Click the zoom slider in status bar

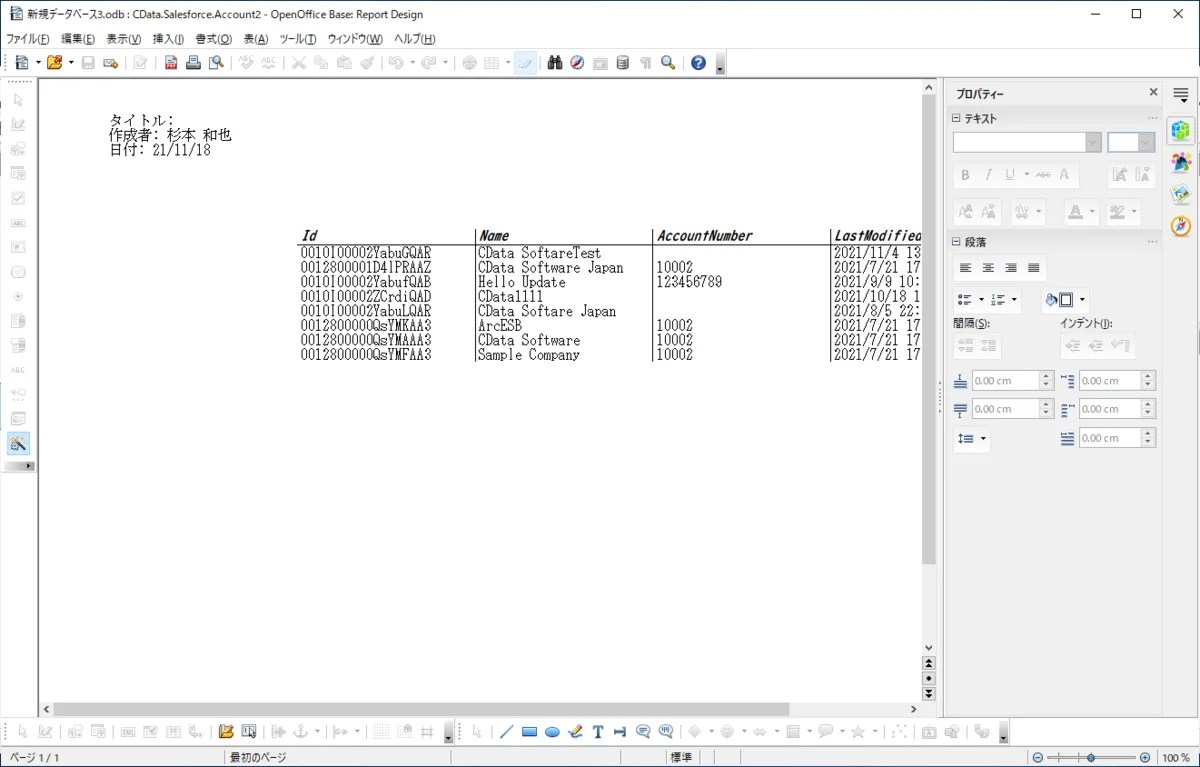[1090, 758]
